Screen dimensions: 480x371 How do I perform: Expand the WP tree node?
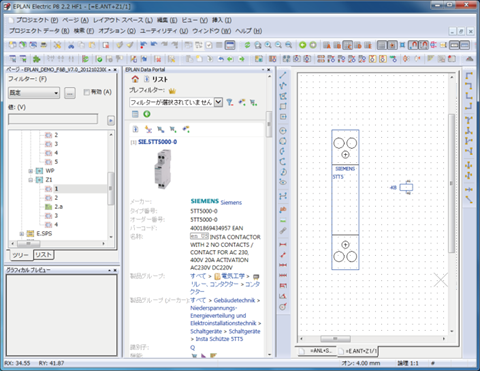tap(30, 171)
